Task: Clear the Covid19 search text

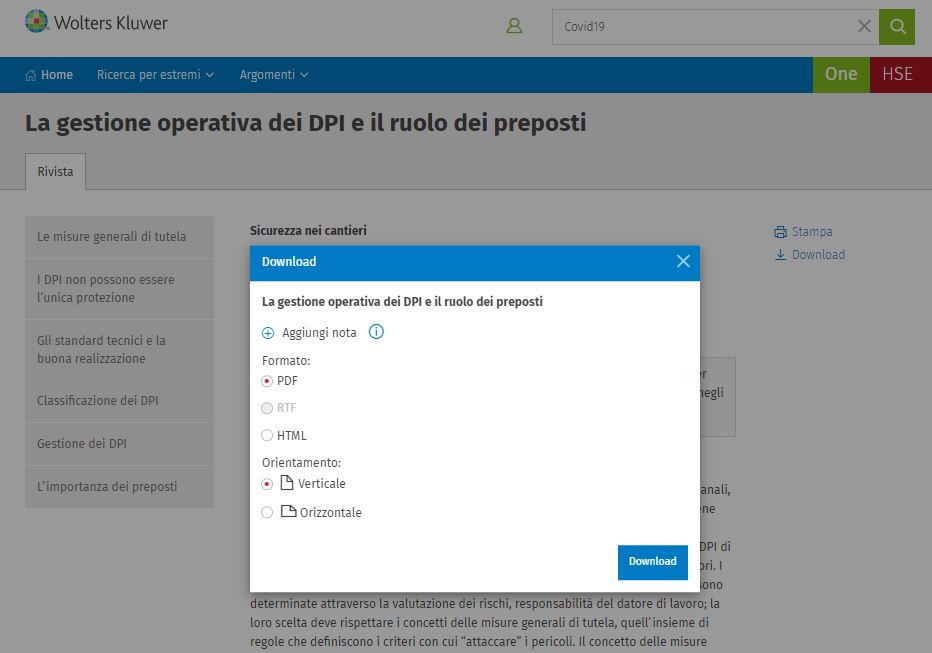Action: coord(865,27)
